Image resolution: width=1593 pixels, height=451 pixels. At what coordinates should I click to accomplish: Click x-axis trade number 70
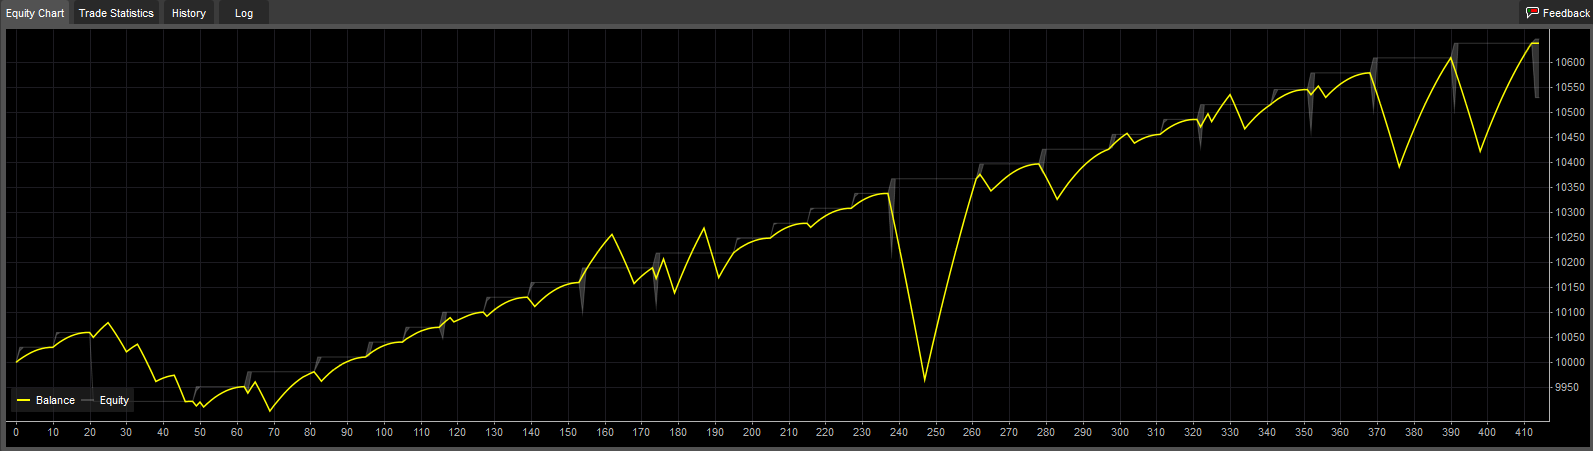[273, 432]
